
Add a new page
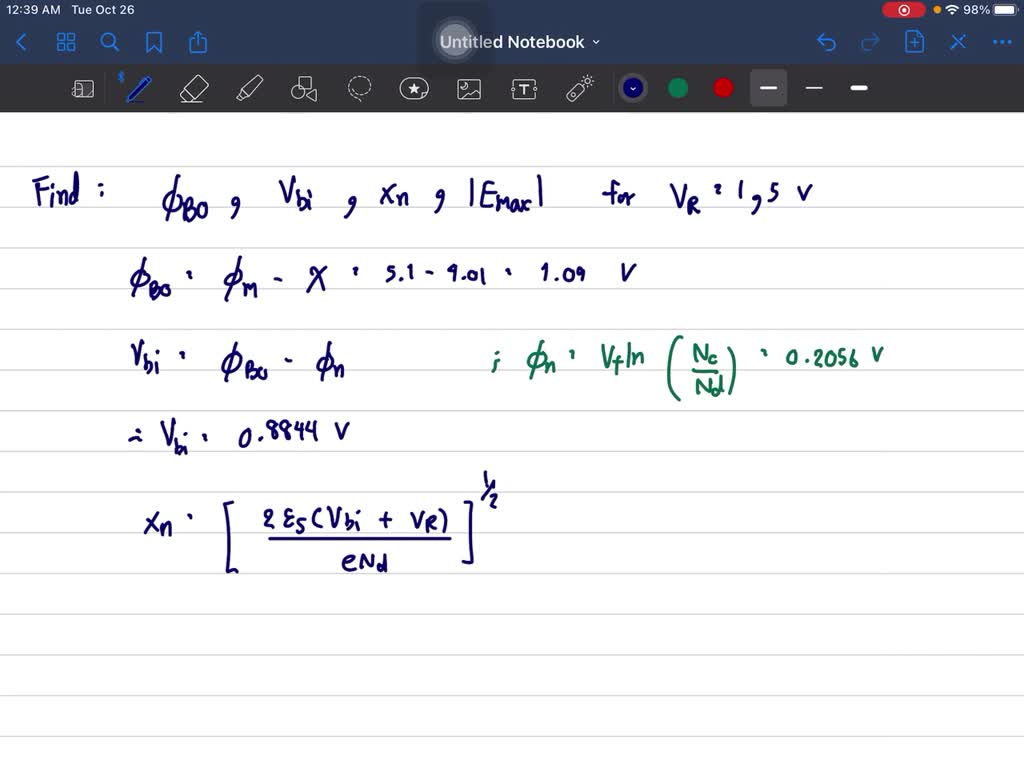tap(914, 42)
